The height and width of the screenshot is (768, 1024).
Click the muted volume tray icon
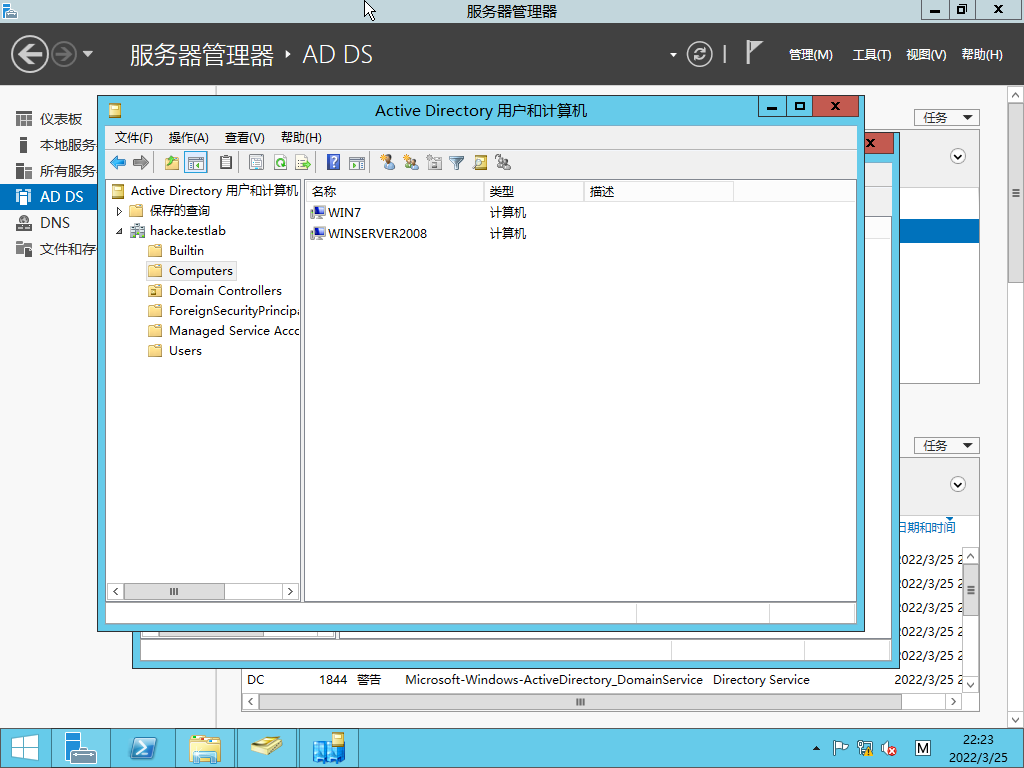[x=889, y=748]
